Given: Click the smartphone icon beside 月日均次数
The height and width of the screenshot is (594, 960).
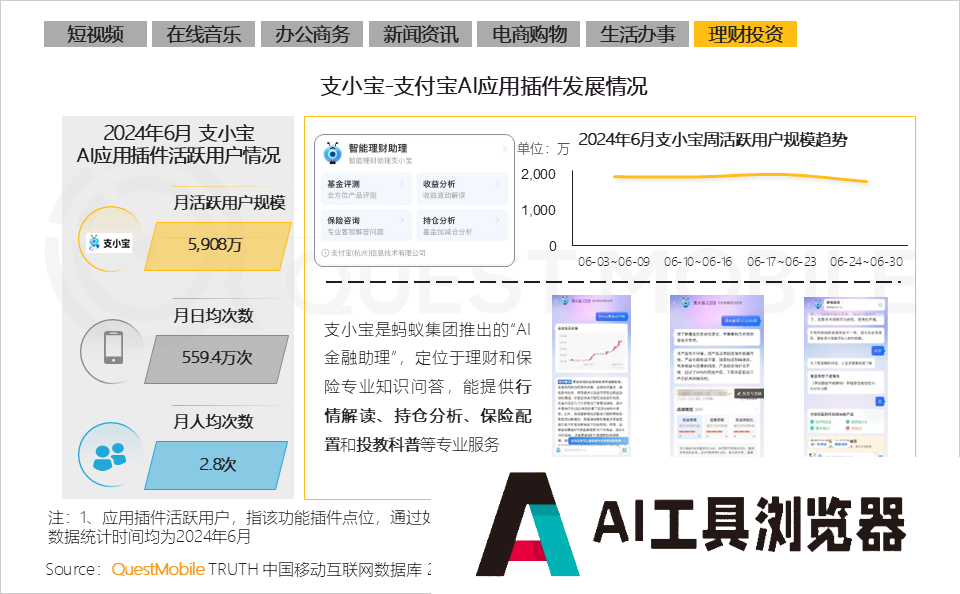Looking at the screenshot, I should click(113, 347).
